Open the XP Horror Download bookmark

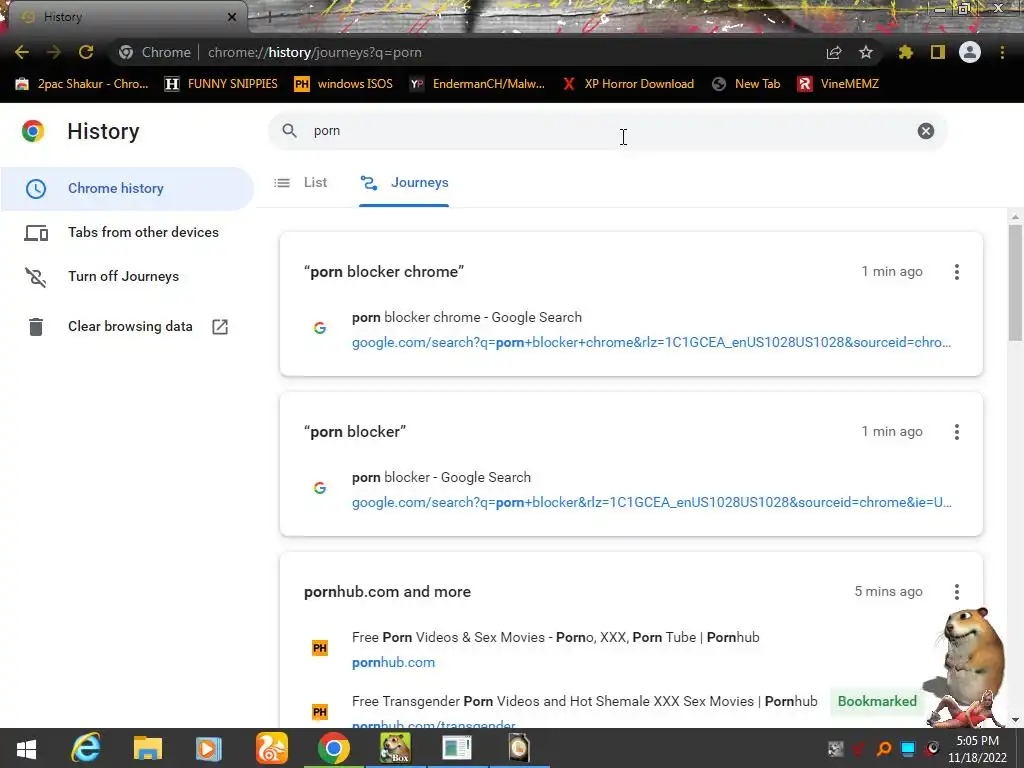click(628, 84)
